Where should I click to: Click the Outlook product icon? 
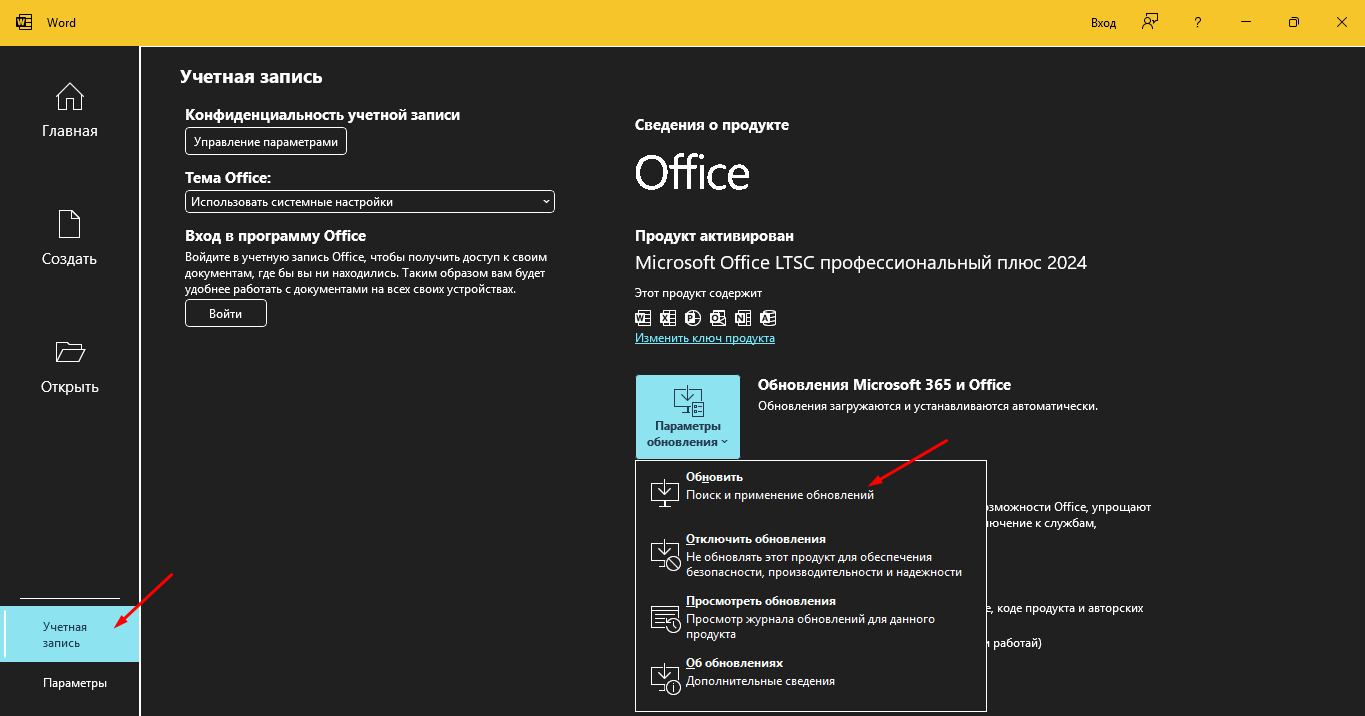coord(718,318)
